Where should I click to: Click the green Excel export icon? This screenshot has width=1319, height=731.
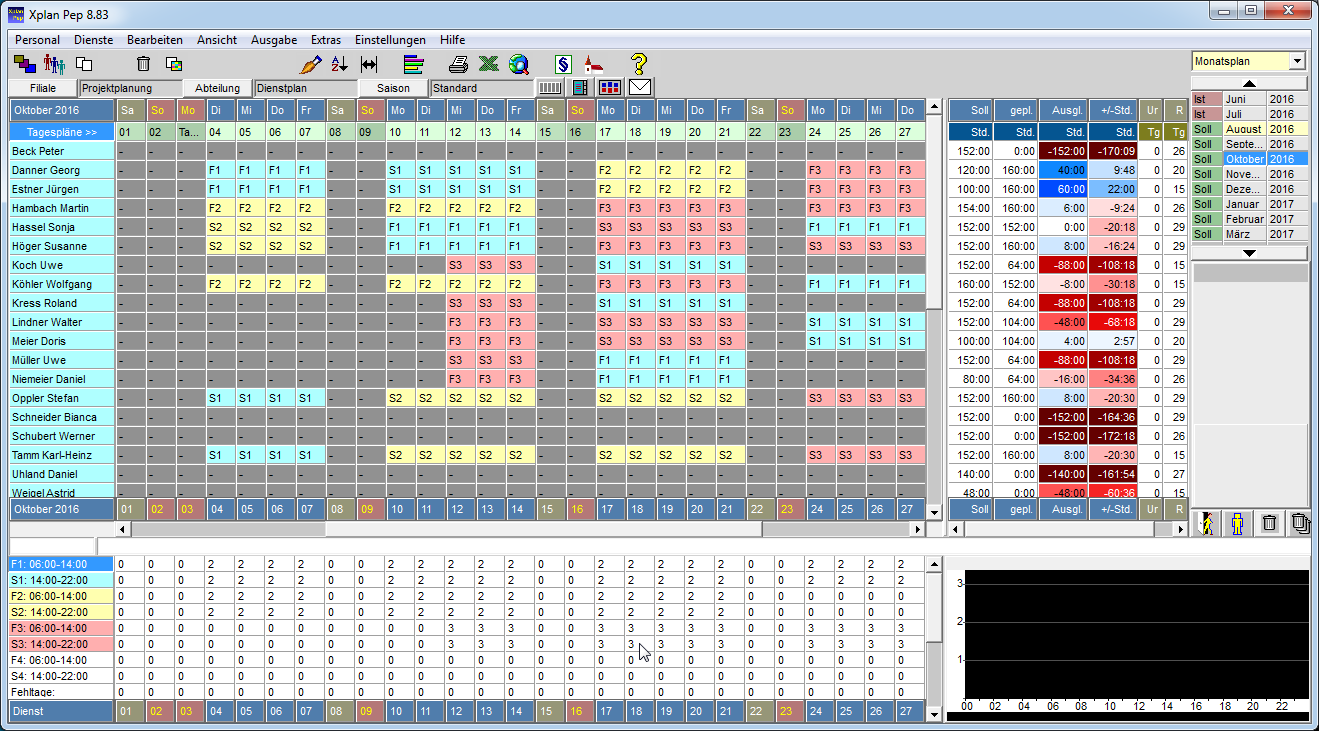488,64
